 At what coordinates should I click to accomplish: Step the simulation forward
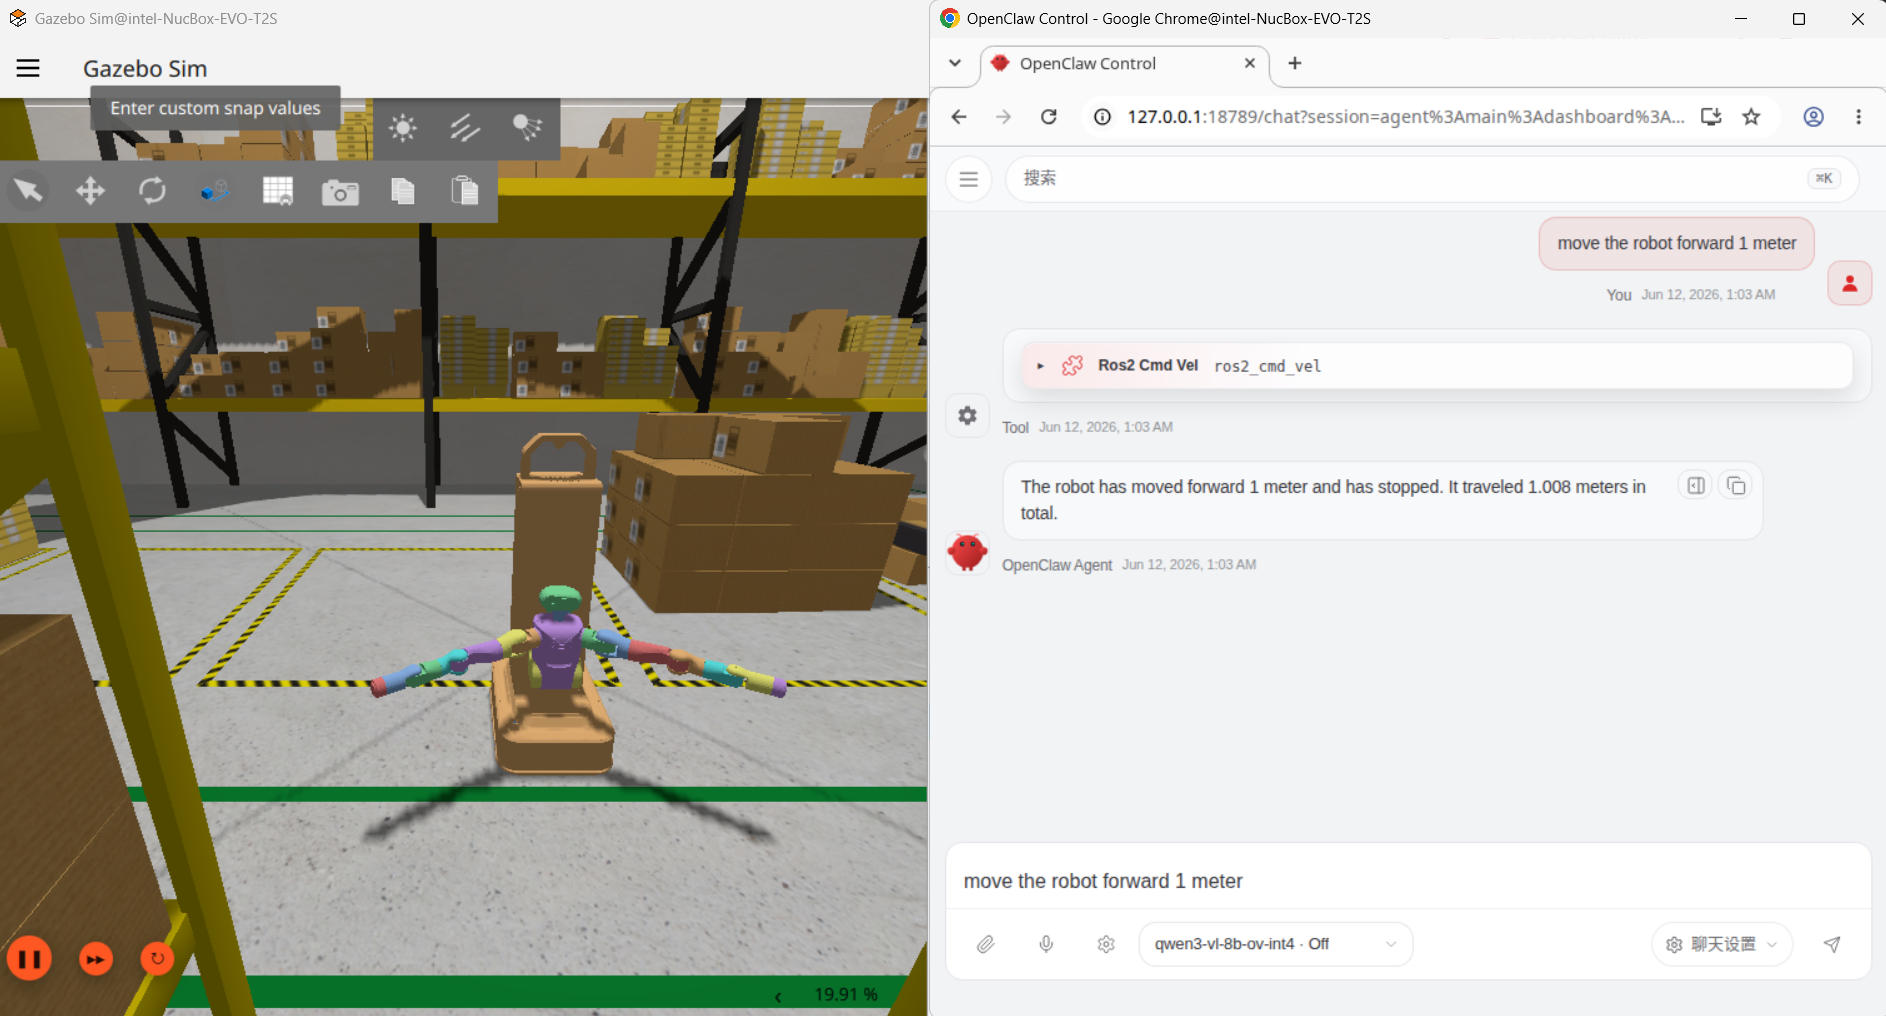(96, 959)
